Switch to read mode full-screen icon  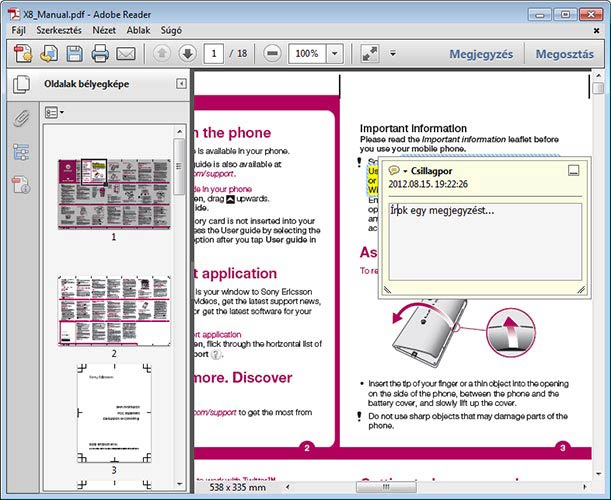[370, 53]
